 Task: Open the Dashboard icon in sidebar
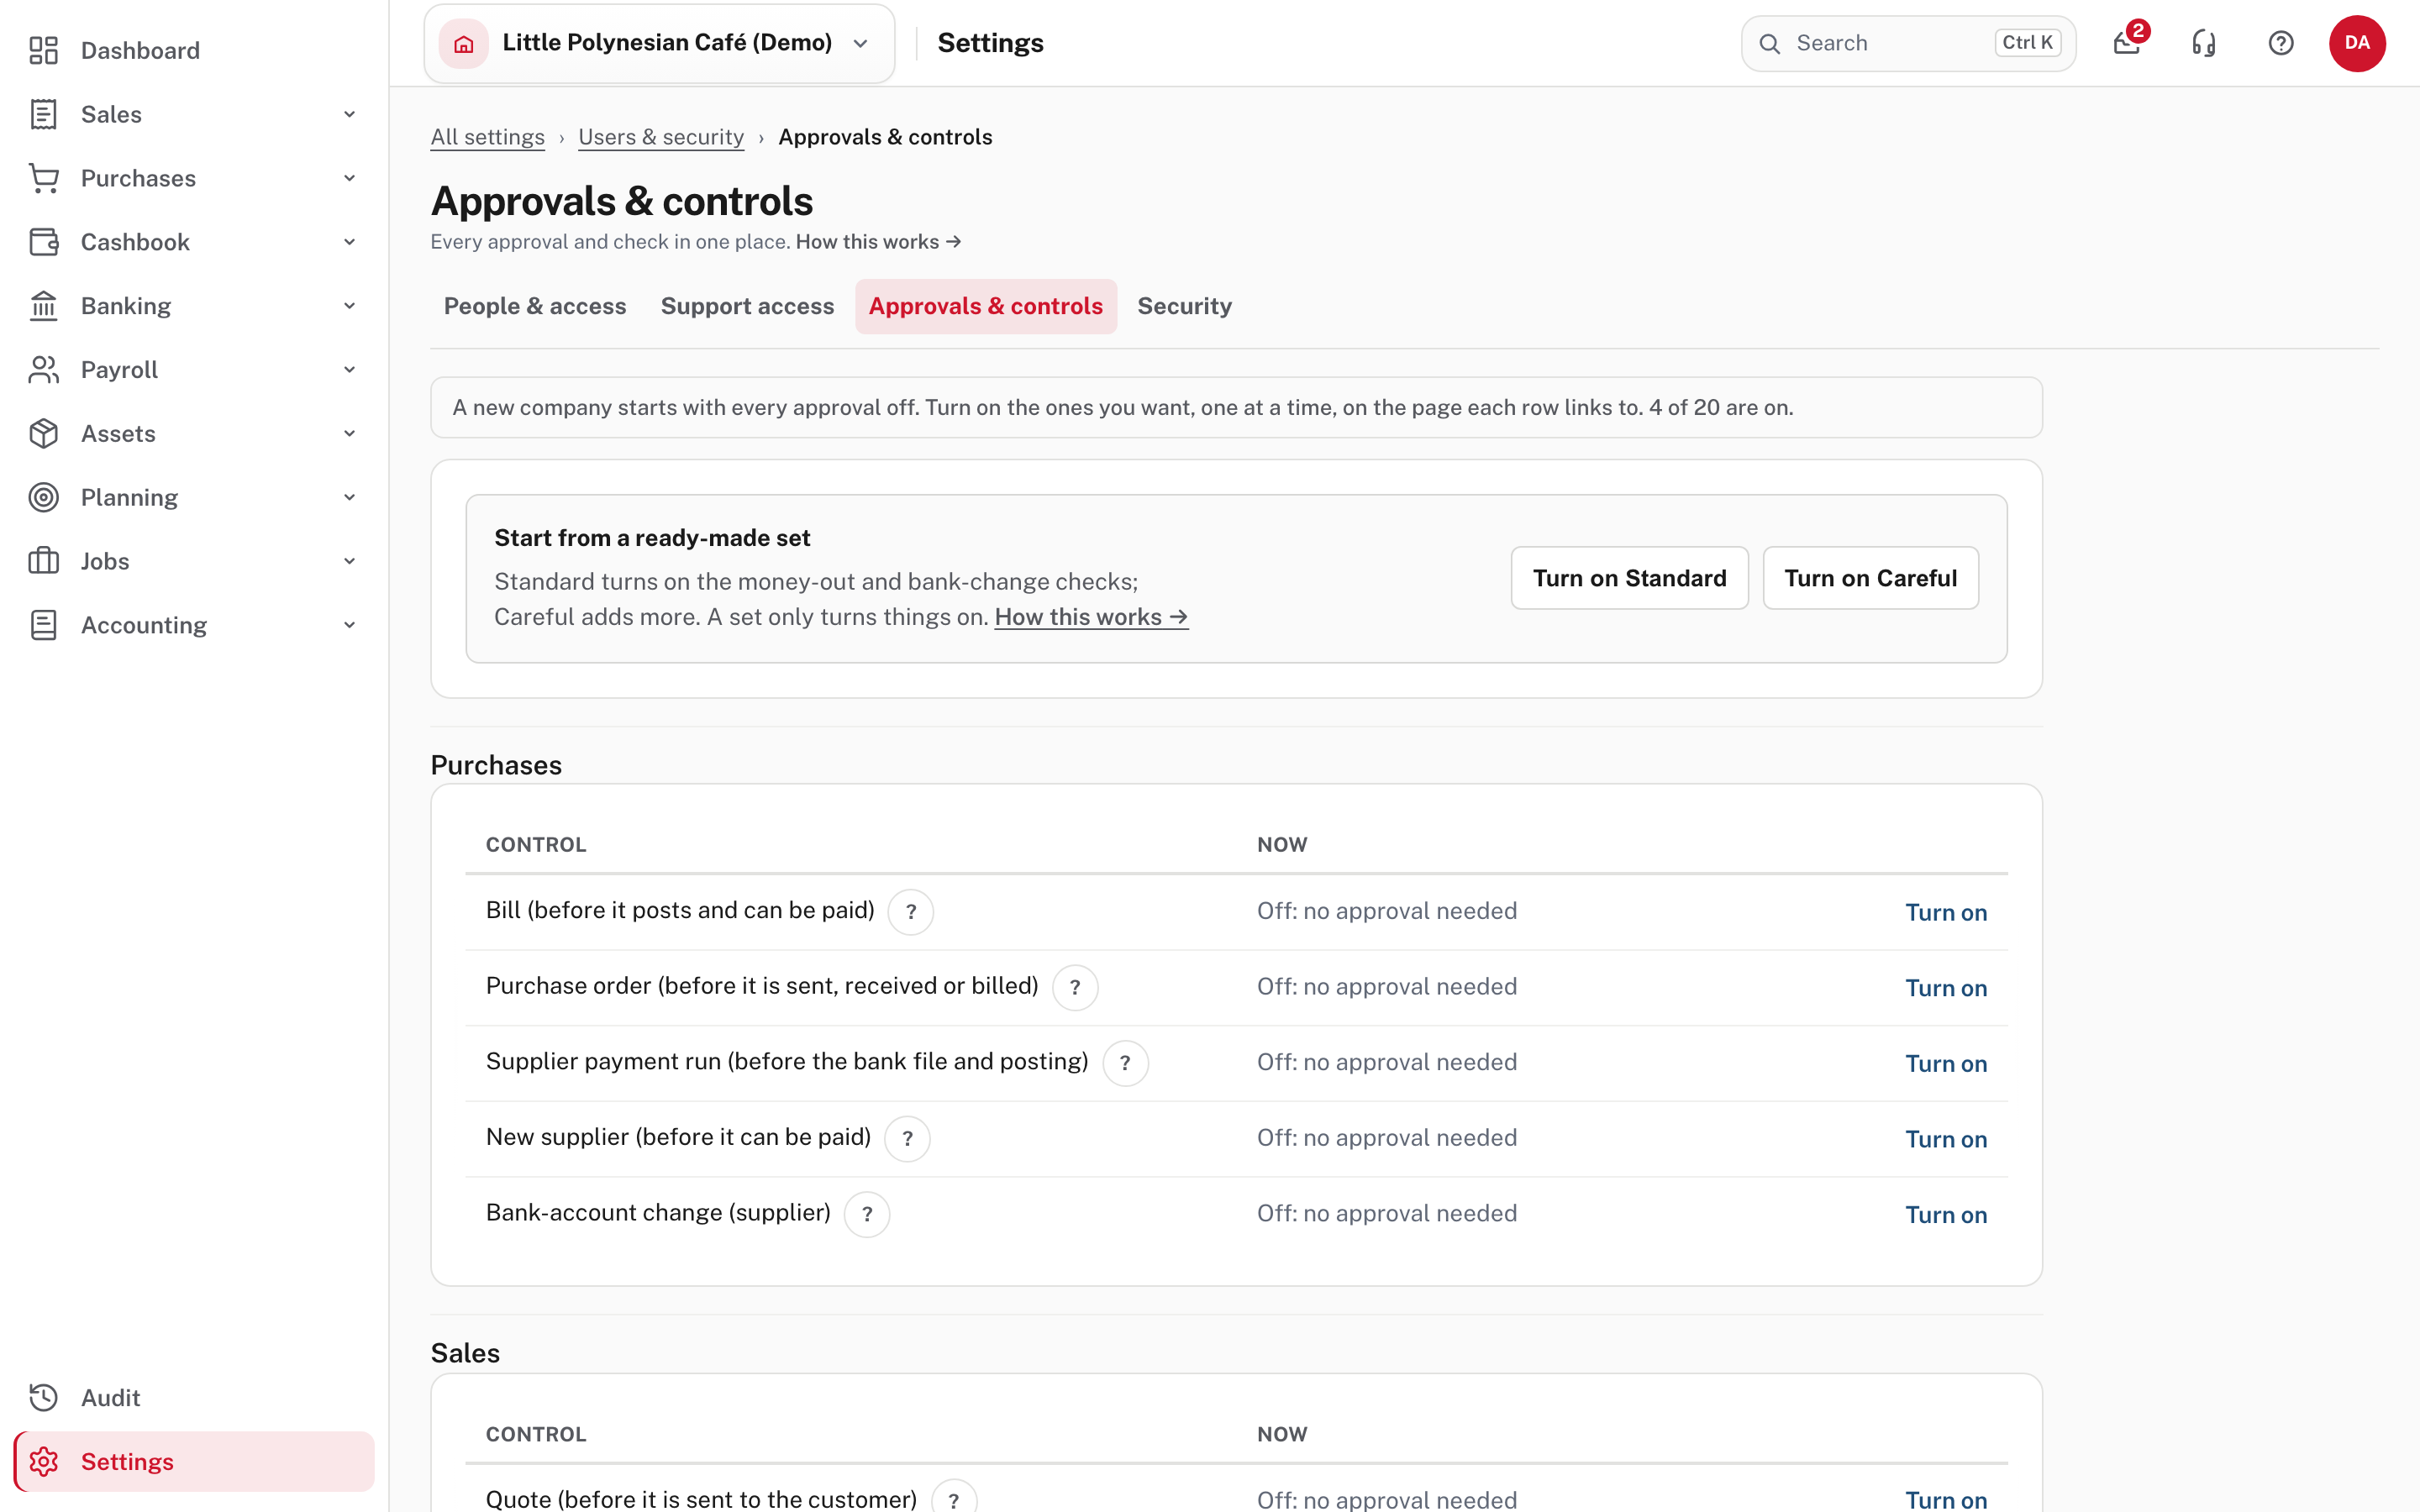click(x=43, y=50)
